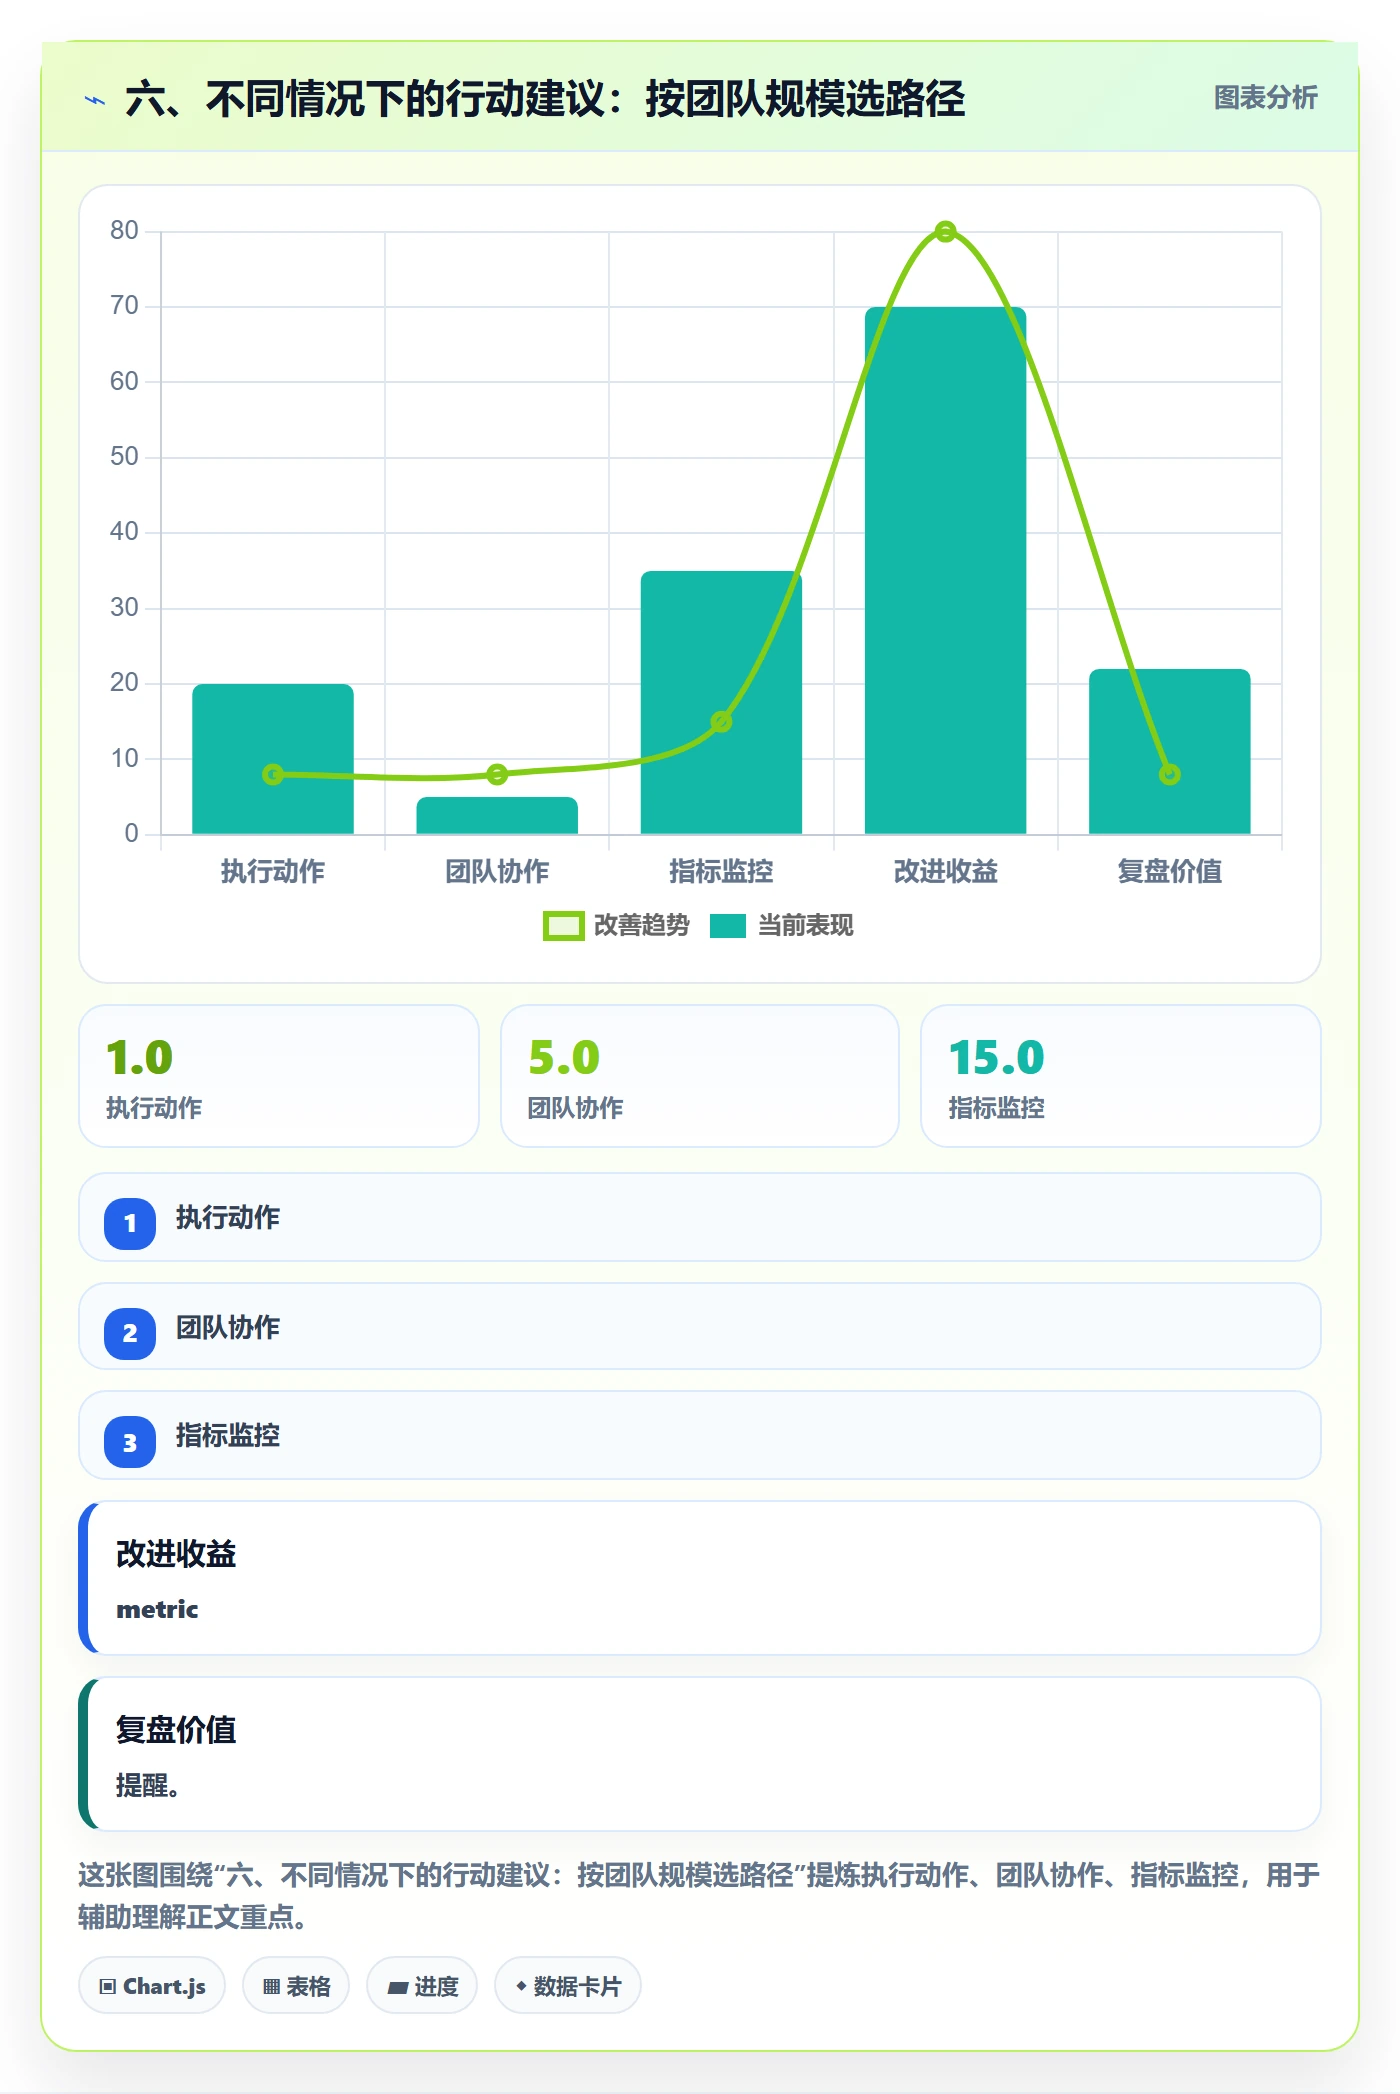Click the trend line point over 指标监控
Image resolution: width=1400 pixels, height=2094 pixels.
point(721,722)
